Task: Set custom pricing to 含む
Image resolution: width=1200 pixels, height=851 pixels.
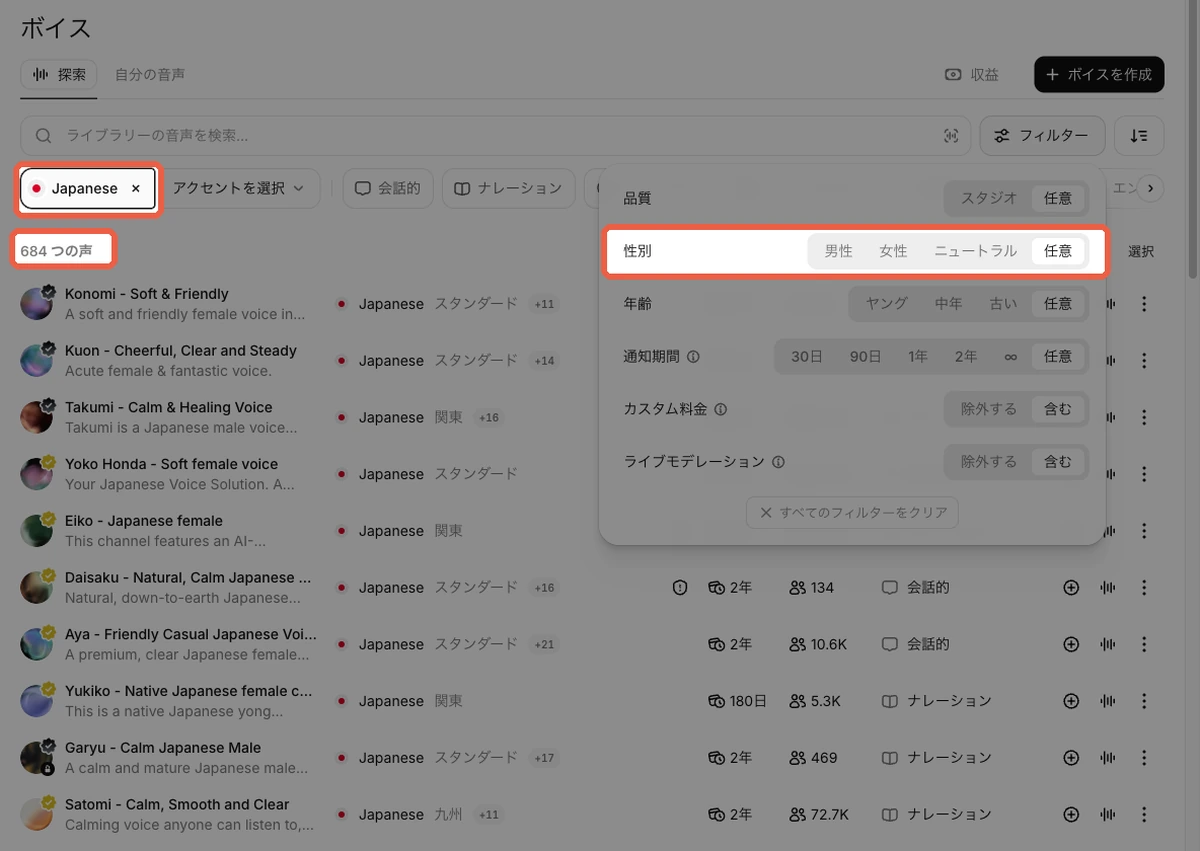Action: click(1058, 409)
